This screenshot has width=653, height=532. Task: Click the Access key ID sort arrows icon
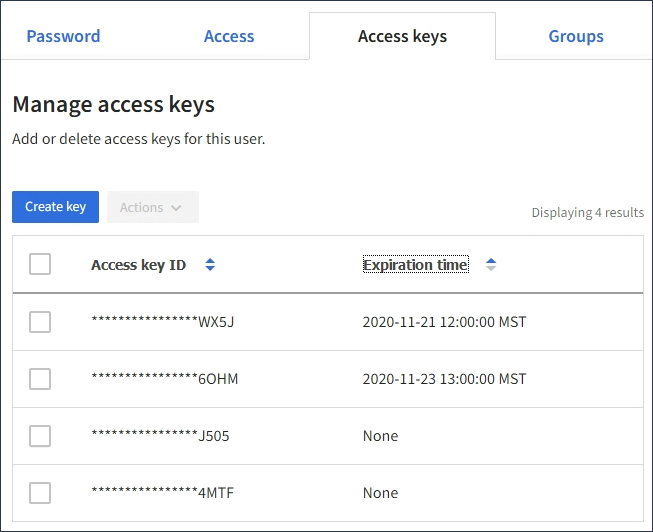(x=210, y=265)
